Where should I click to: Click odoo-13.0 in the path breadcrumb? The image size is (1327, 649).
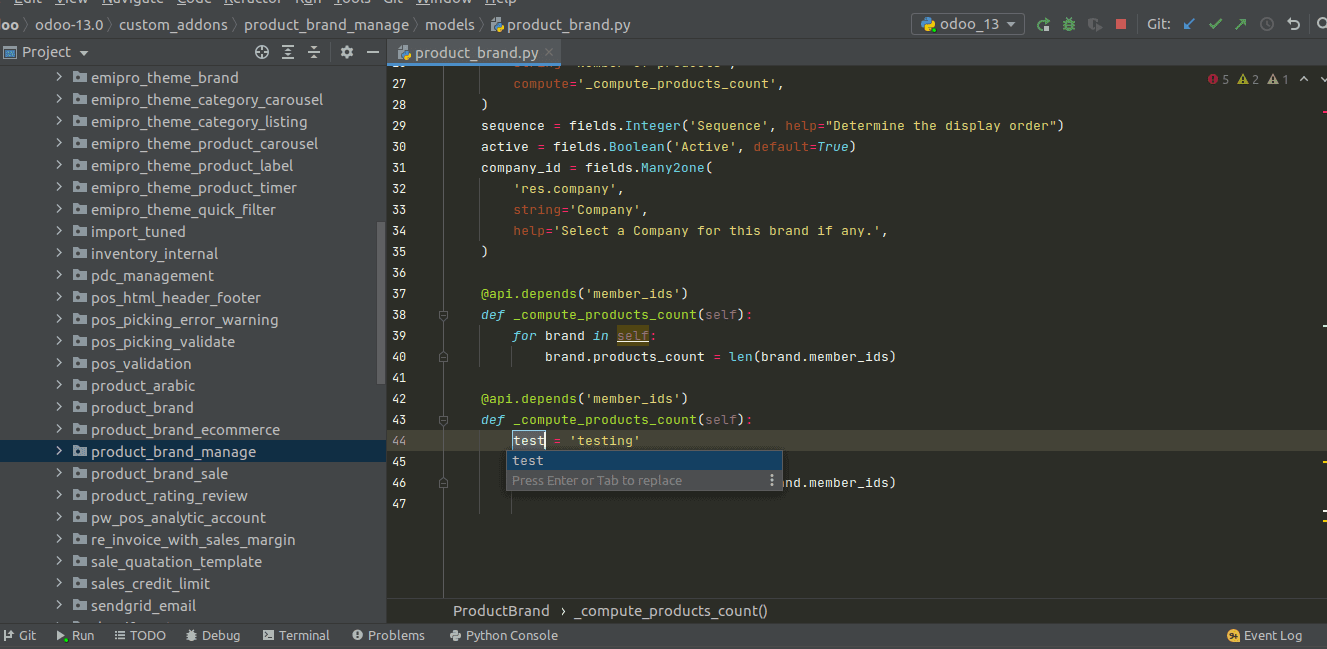point(69,24)
